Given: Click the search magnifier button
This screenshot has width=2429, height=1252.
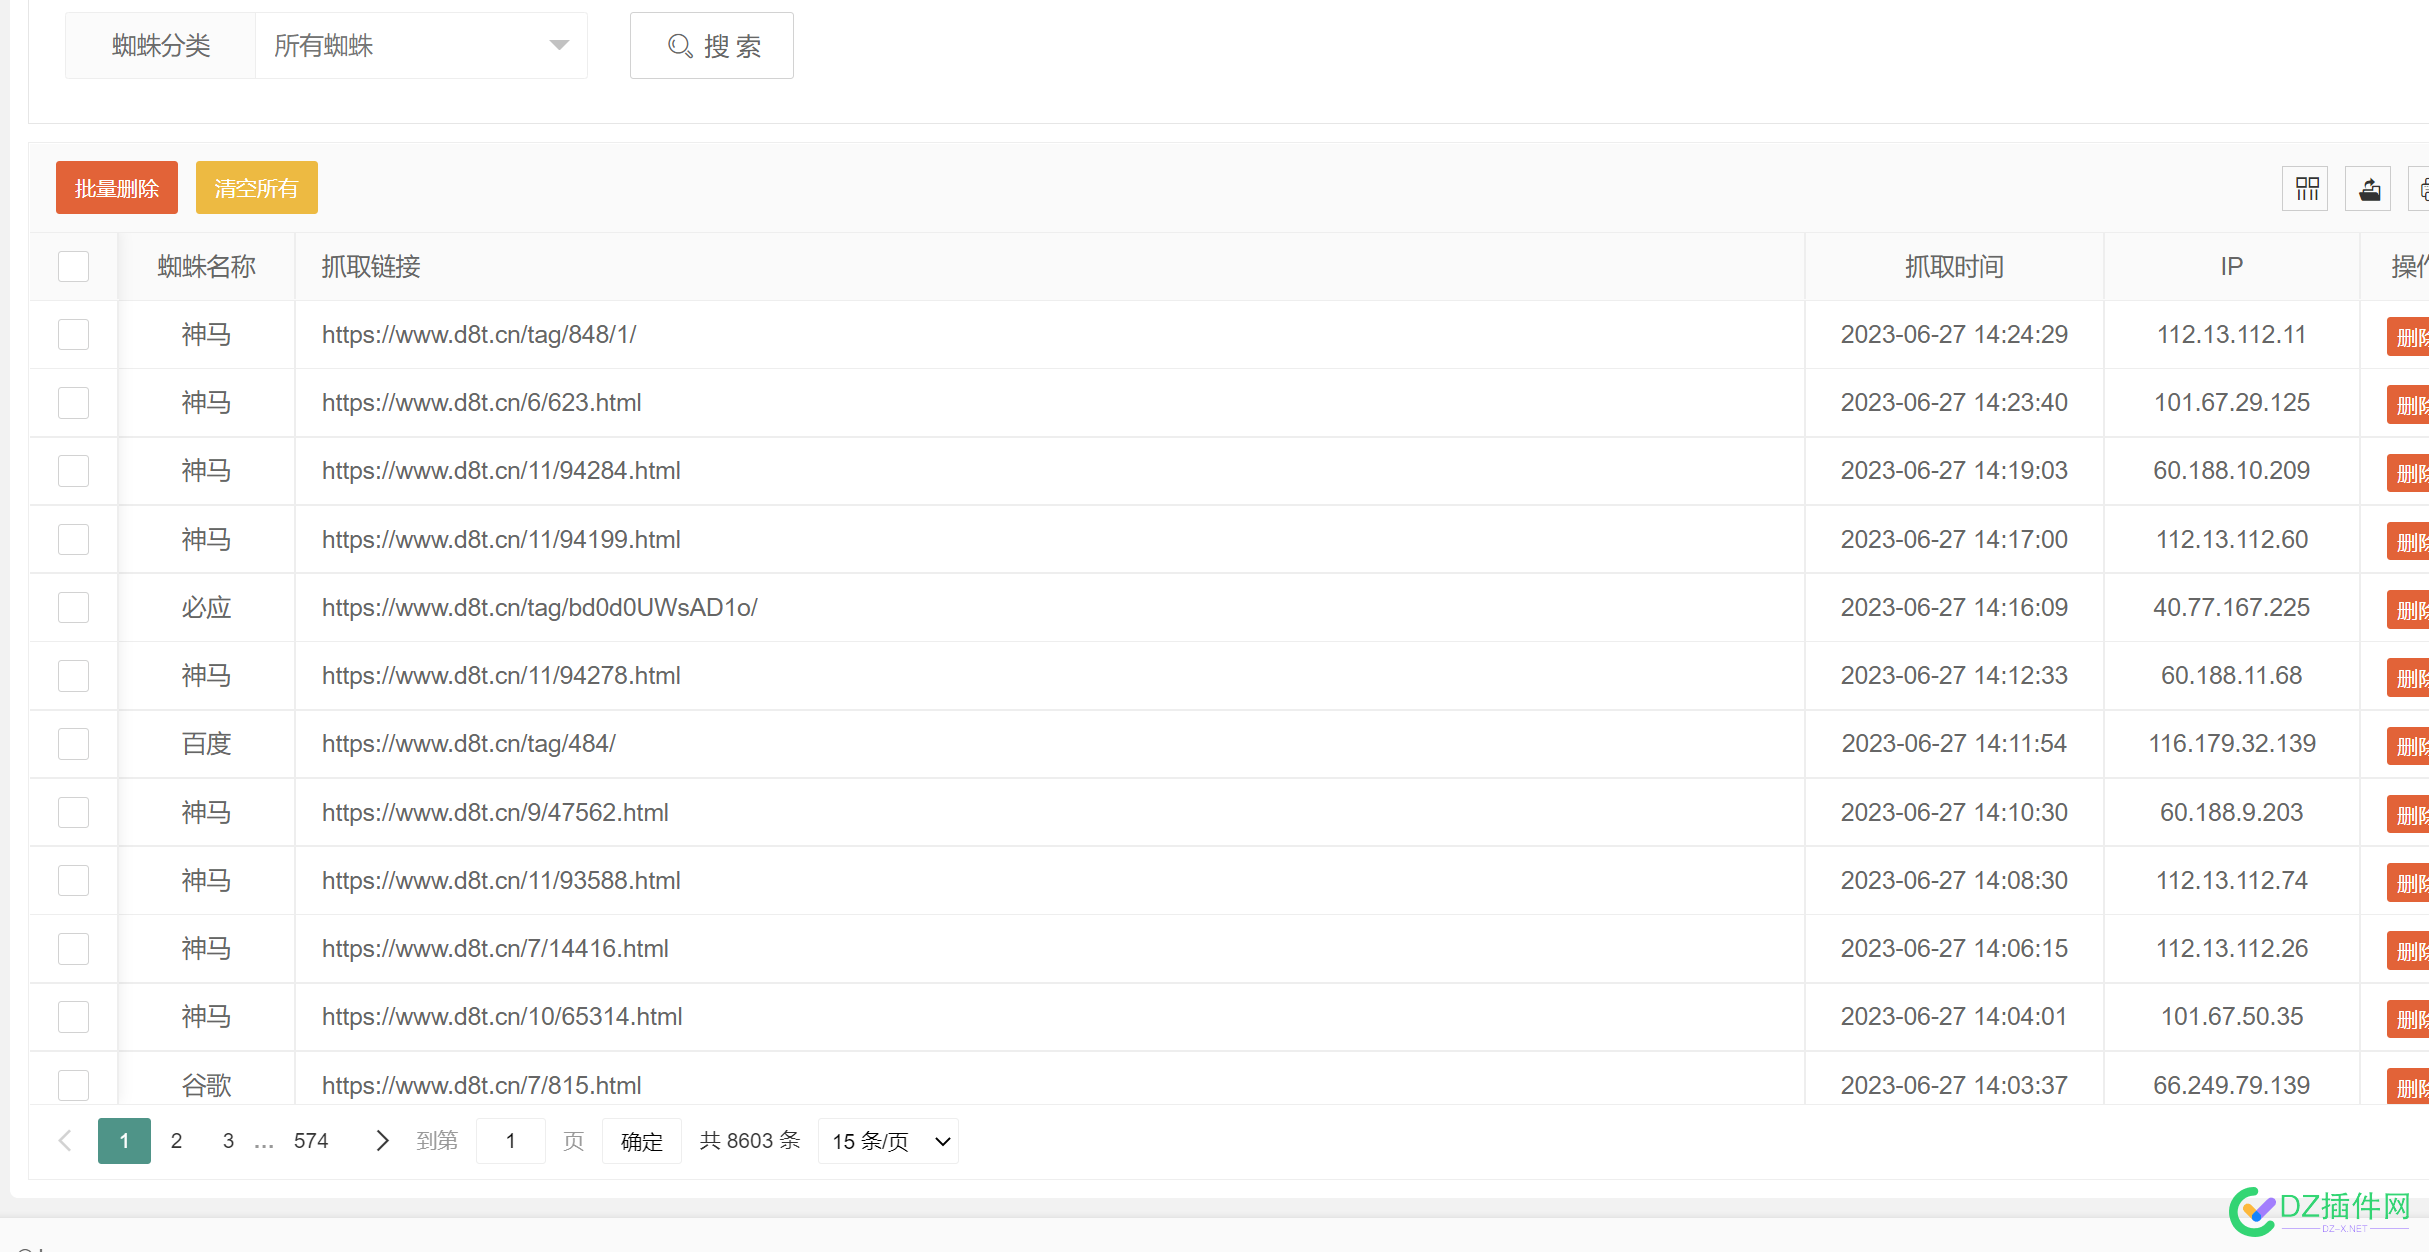Looking at the screenshot, I should tap(711, 46).
